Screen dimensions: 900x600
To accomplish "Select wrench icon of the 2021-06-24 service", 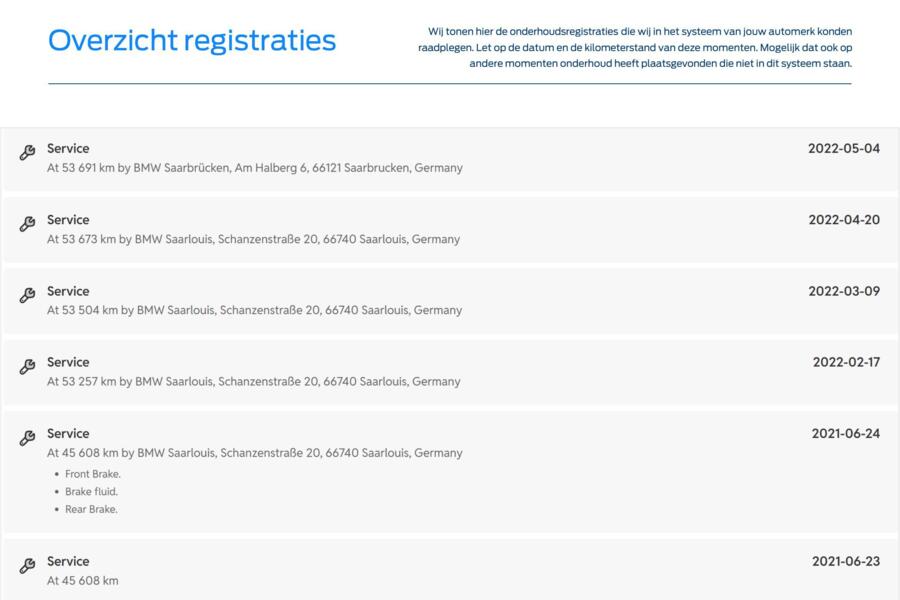I will point(27,438).
